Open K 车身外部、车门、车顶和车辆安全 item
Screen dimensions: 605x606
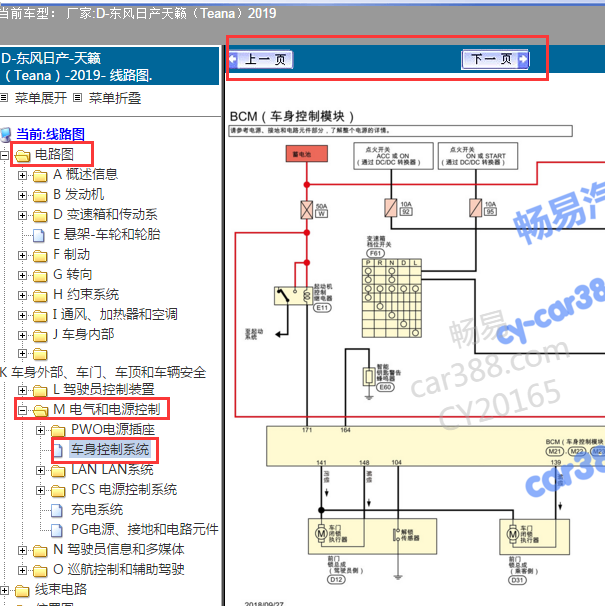point(103,372)
